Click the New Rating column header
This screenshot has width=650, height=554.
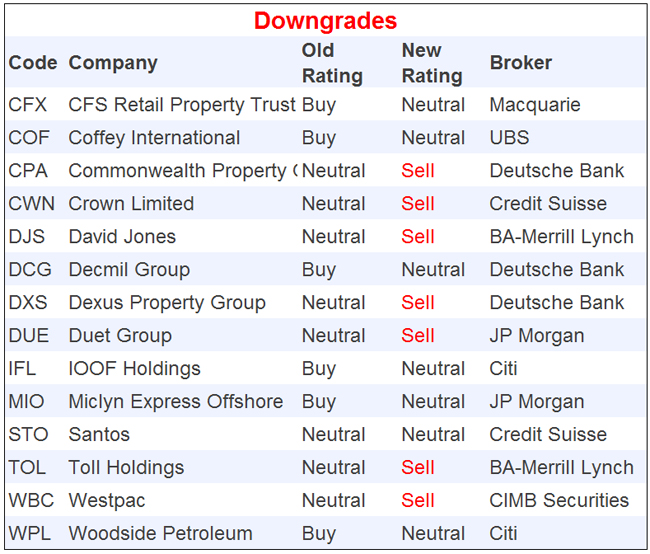(431, 63)
